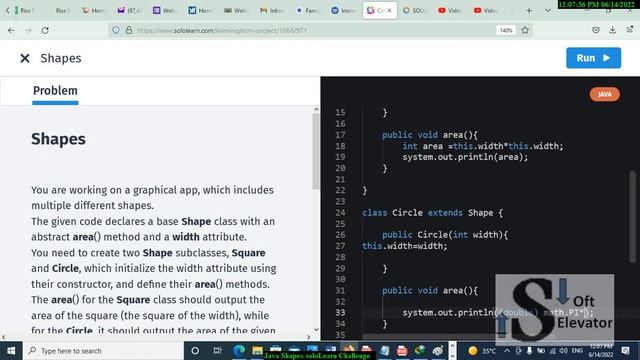This screenshot has height=360, width=640.
Task: Switch to the first YouTube Video tab
Action: click(x=451, y=11)
